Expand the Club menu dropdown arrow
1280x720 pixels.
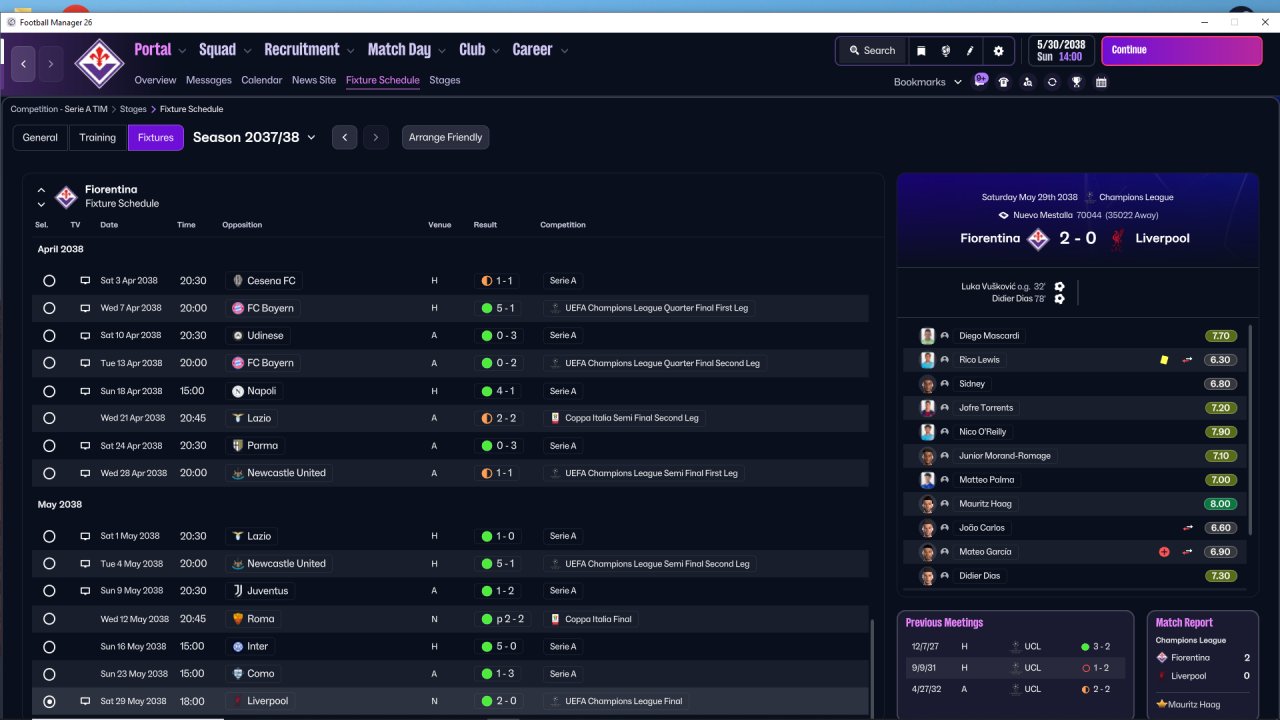pos(496,50)
